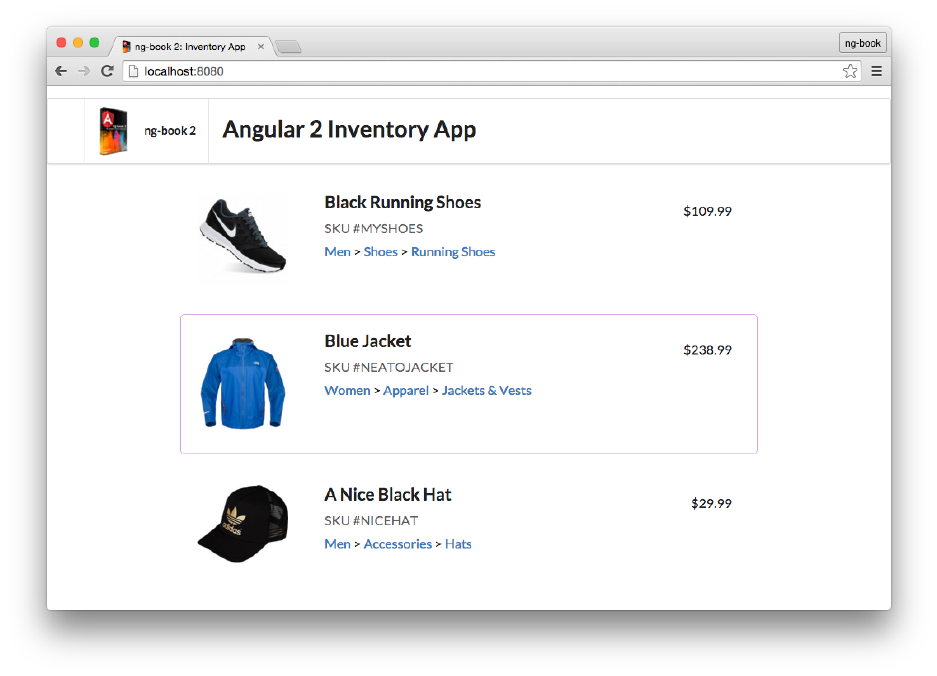The image size is (937, 676).
Task: Open the Chrome hamburger menu
Action: click(x=876, y=71)
